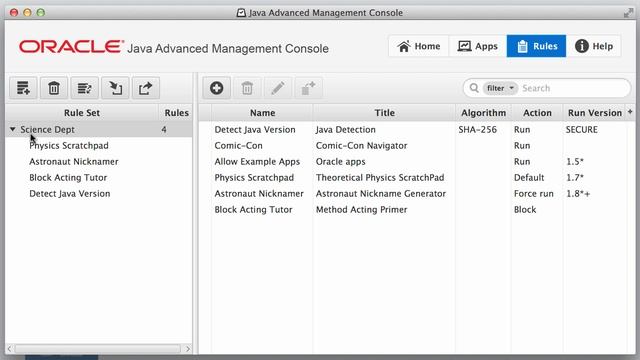The image size is (640, 360).
Task: Click the 1.5* run version cell
Action: point(575,161)
